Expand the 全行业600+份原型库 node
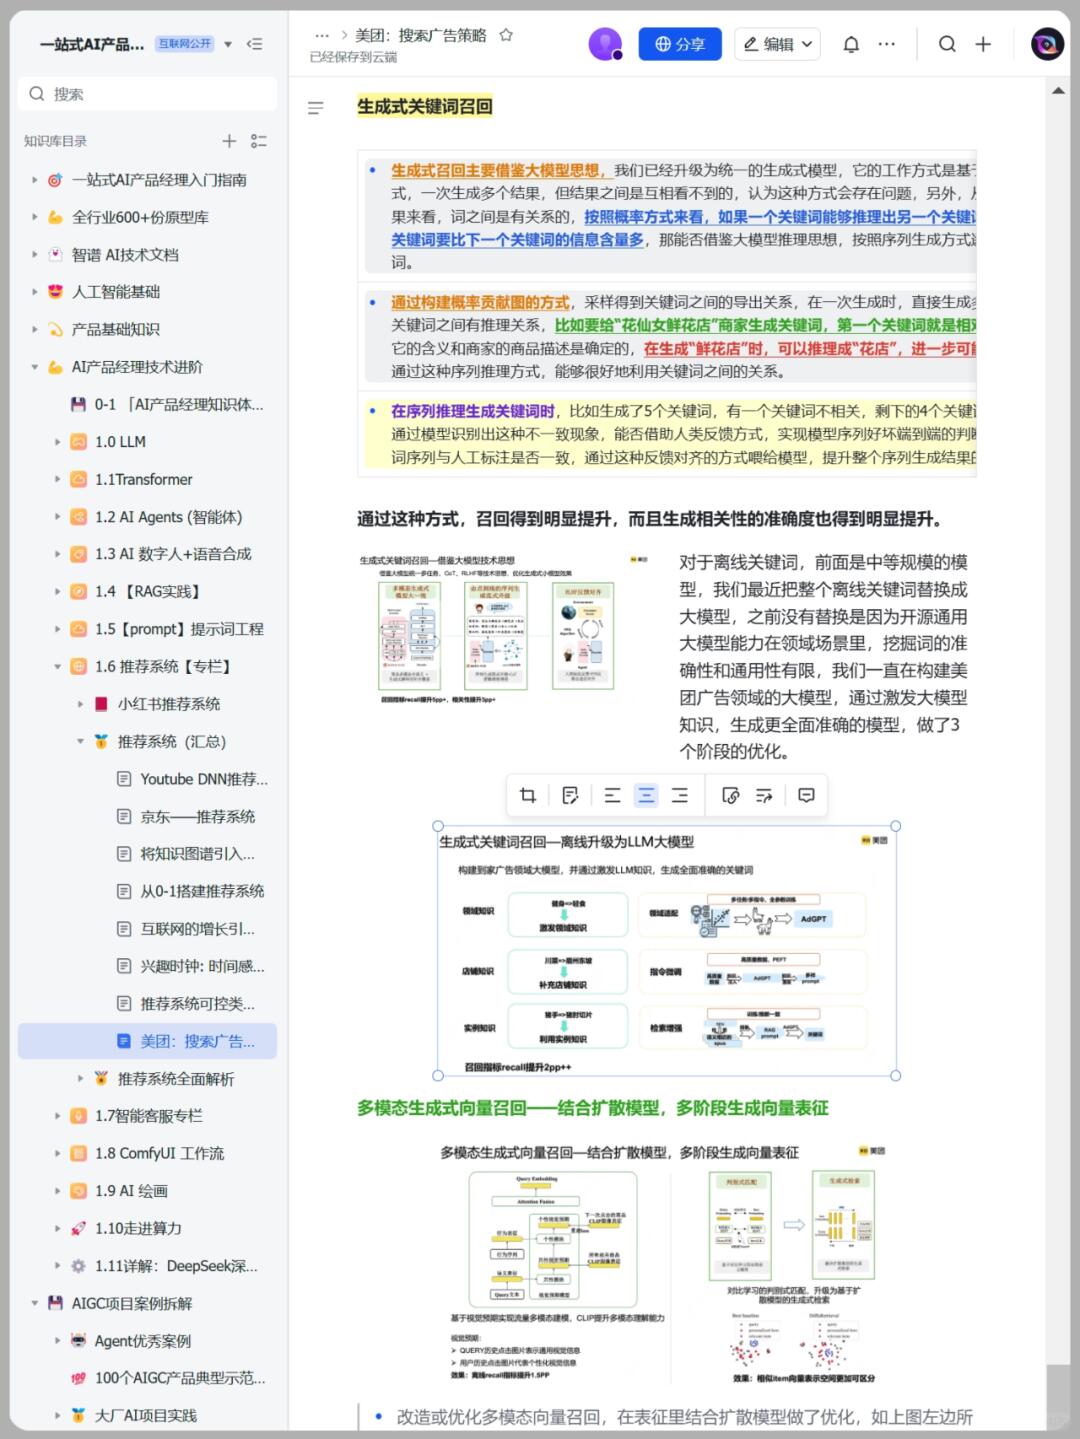Screen dimensions: 1080x1439 34,217
